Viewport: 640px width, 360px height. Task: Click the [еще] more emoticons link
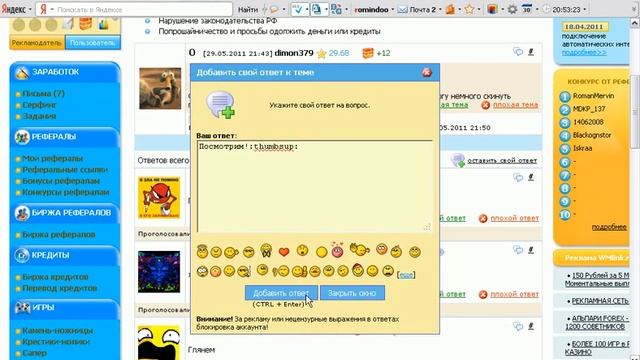pos(406,275)
